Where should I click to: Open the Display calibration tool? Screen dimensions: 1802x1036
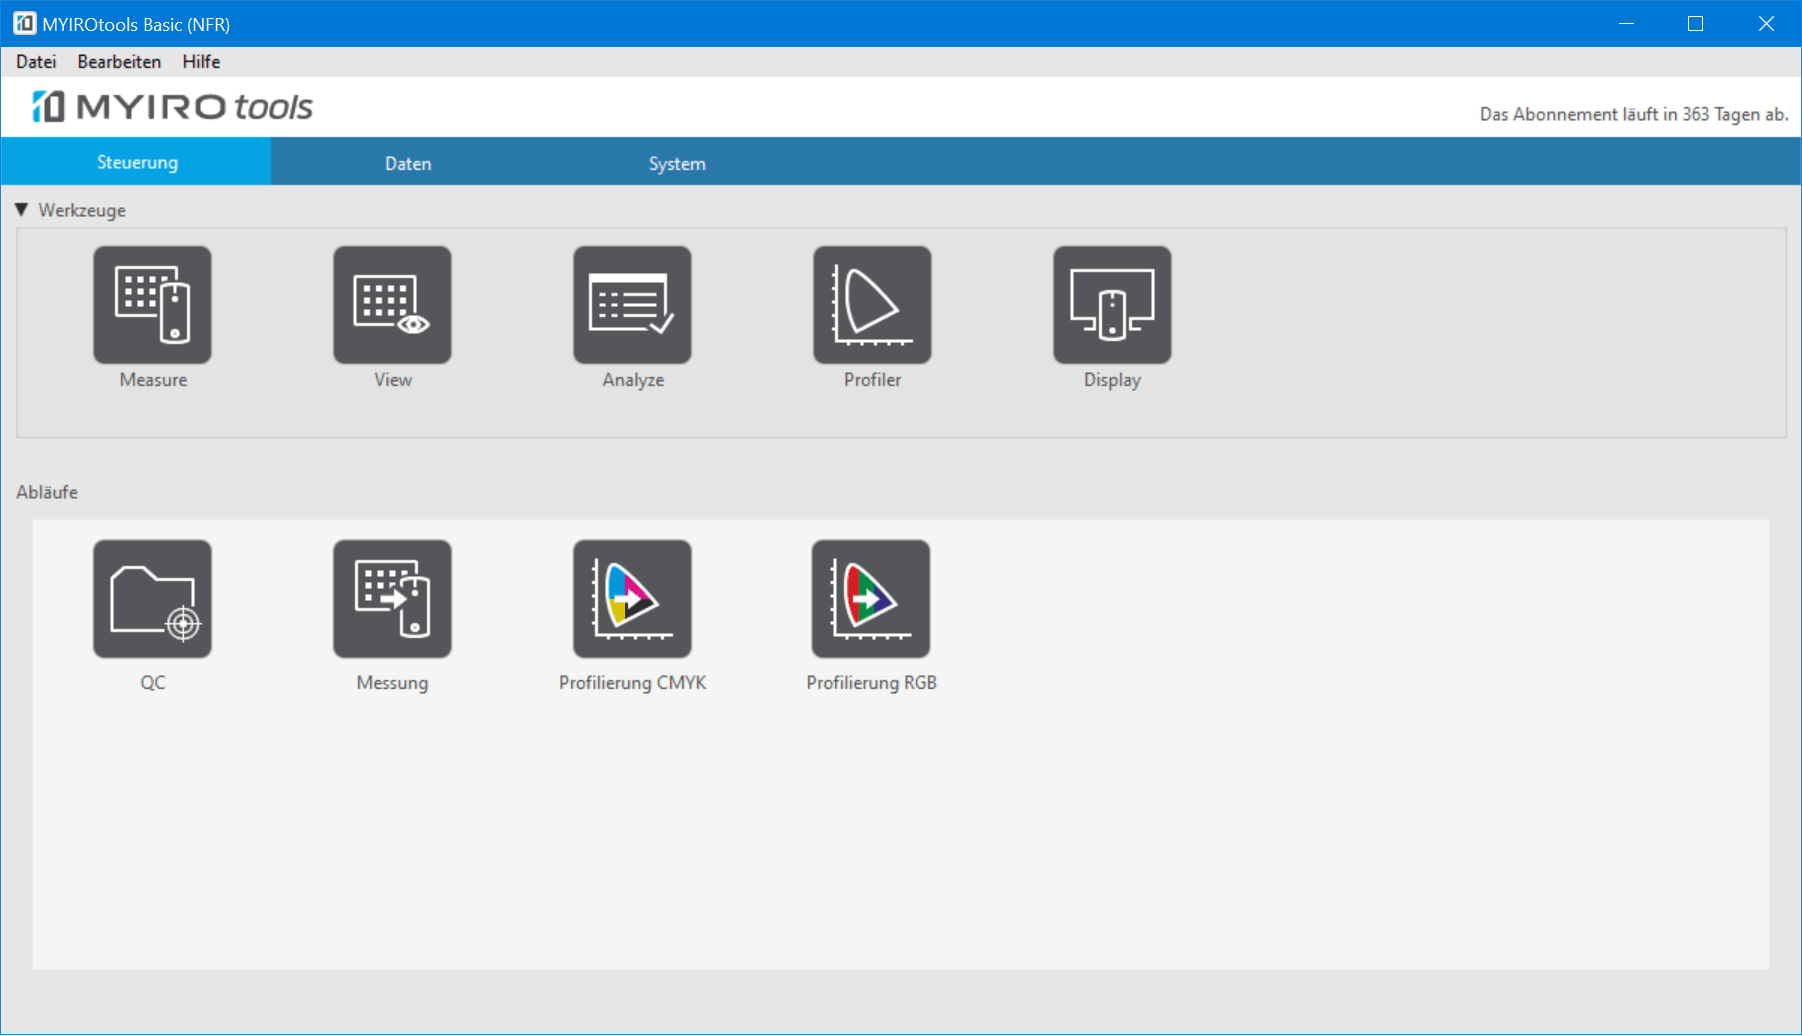pyautogui.click(x=1112, y=305)
